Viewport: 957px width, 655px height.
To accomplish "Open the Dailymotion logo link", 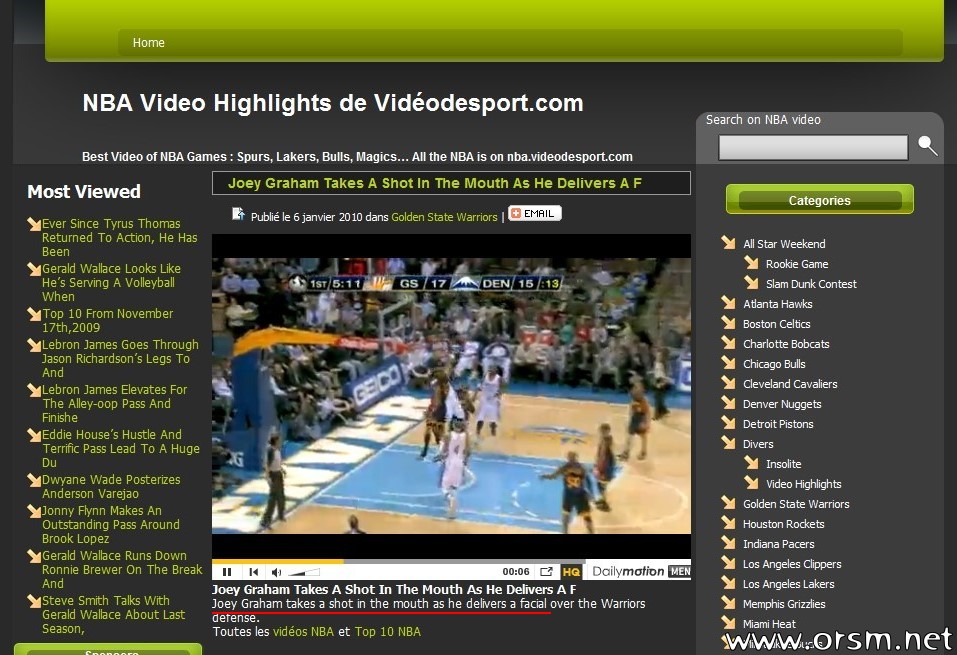I will (628, 571).
